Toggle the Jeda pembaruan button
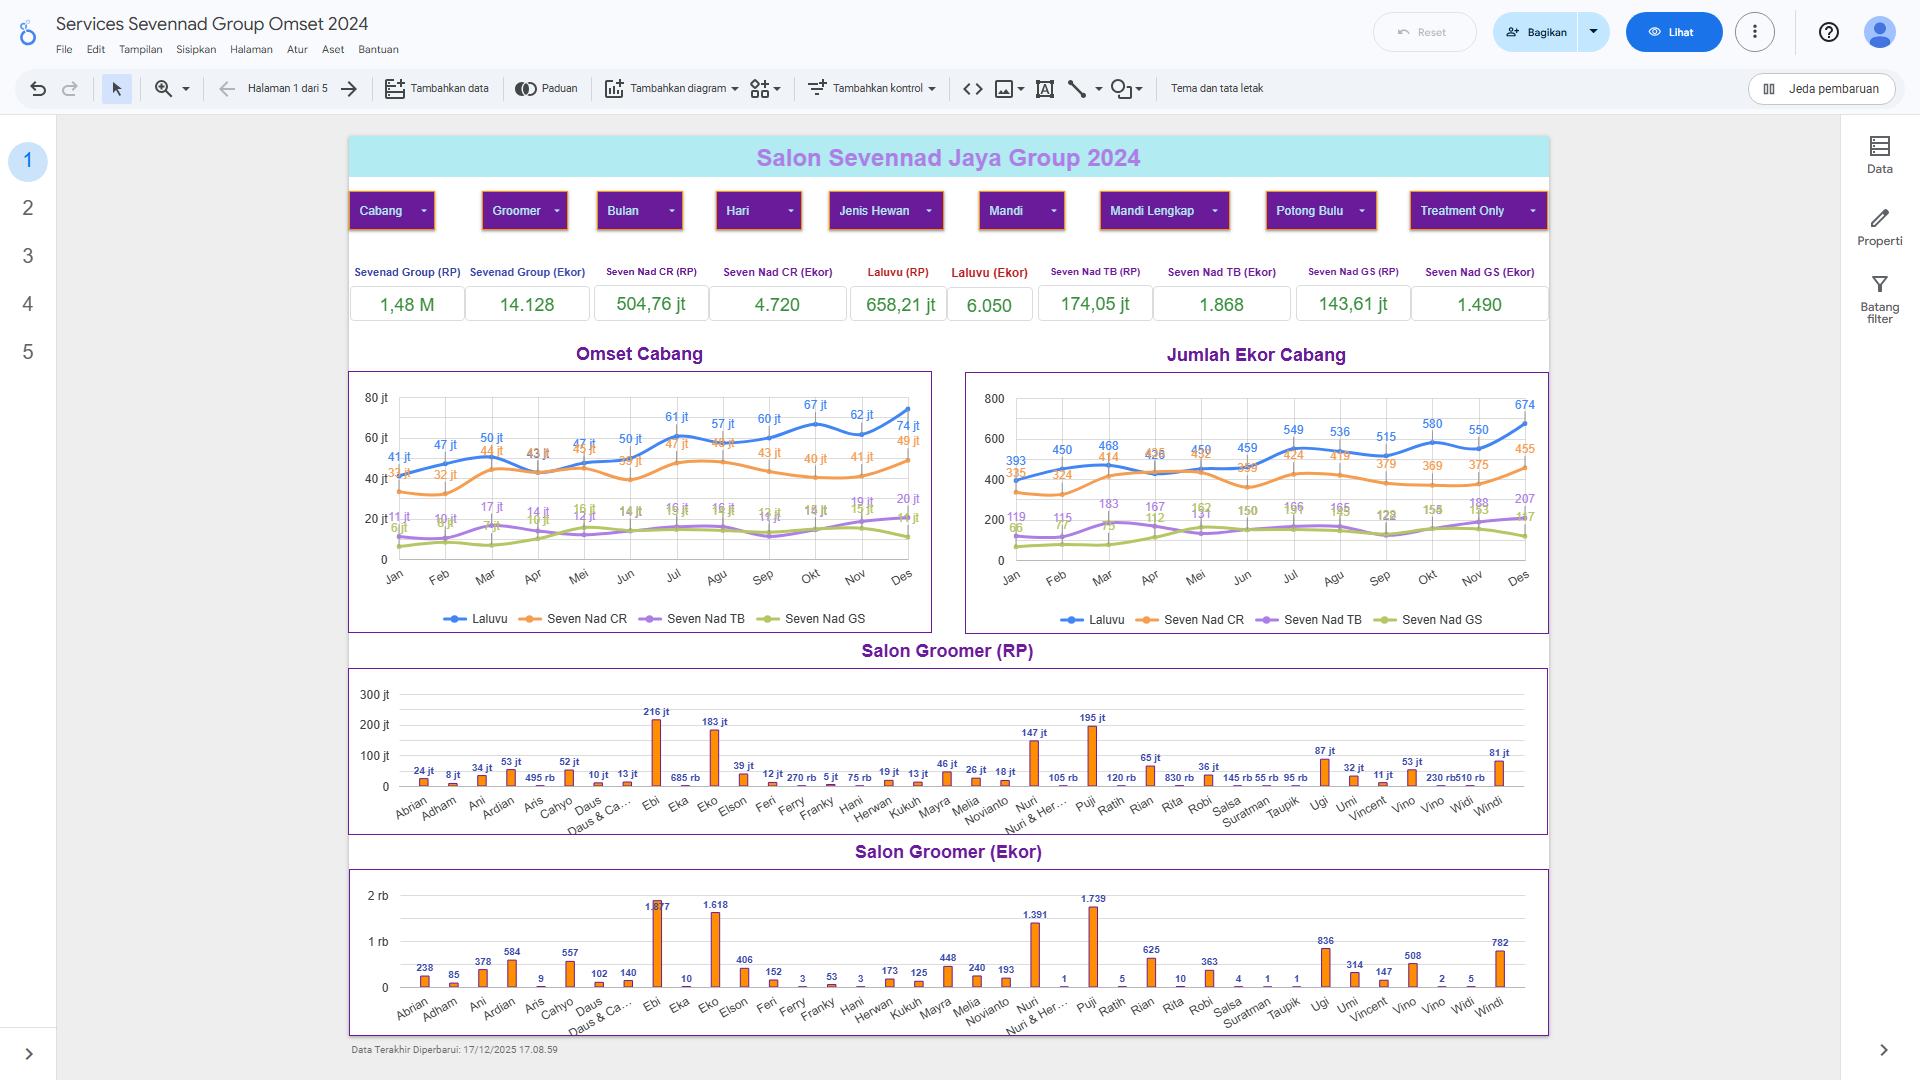Screen dimensions: 1920x1080 click(1821, 89)
